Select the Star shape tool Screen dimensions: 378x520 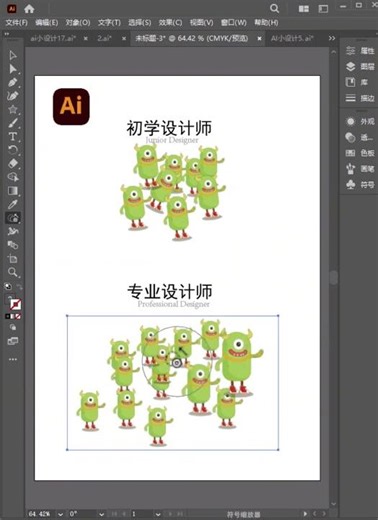point(13,109)
